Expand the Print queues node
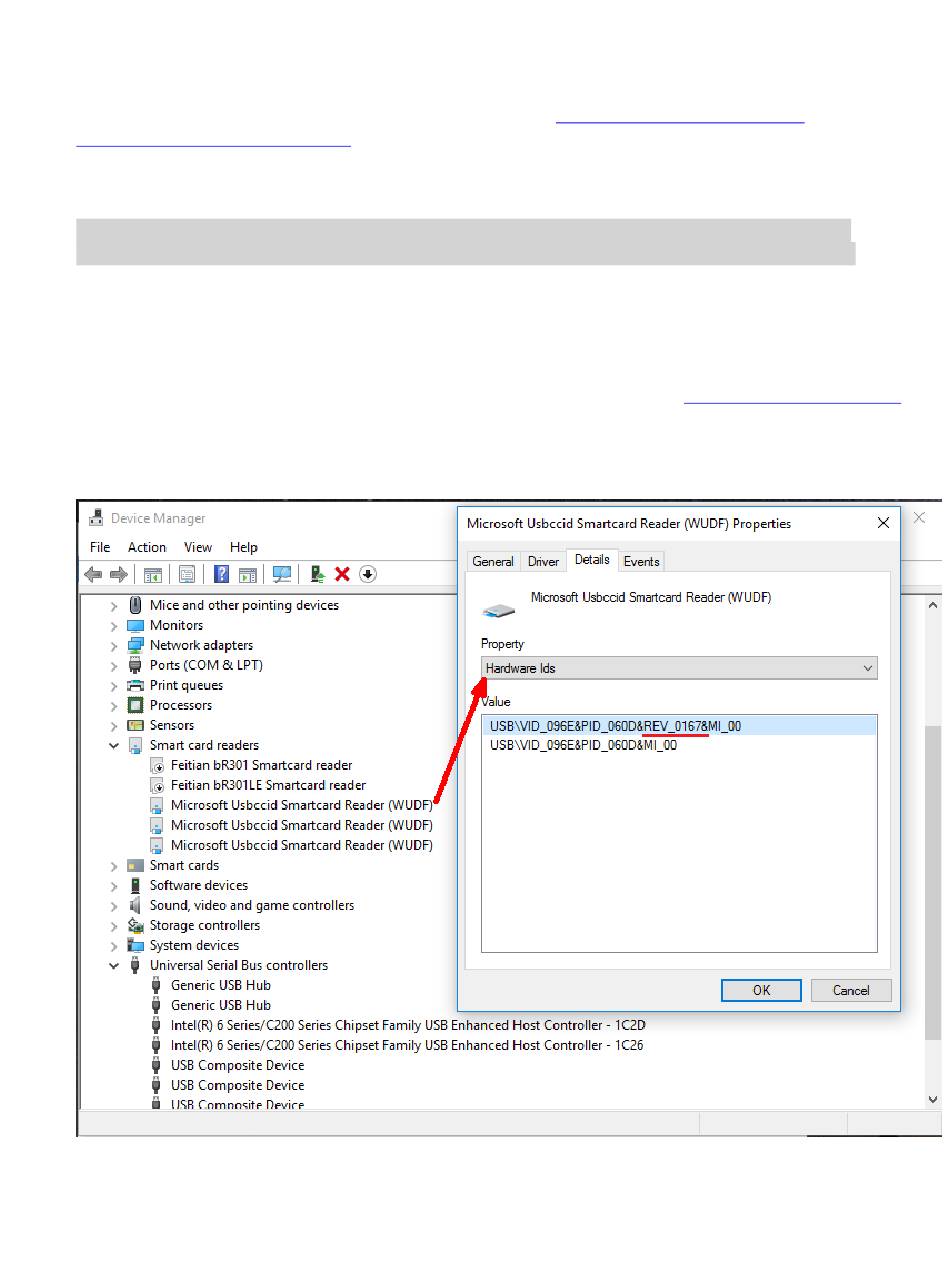The width and height of the screenshot is (950, 1284). coord(114,686)
